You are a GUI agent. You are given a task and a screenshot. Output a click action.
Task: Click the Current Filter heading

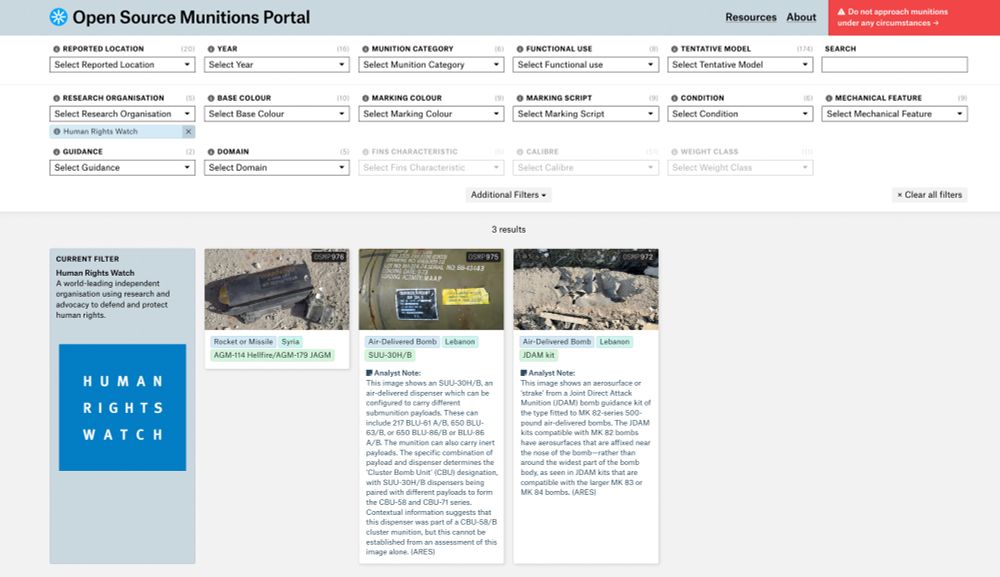click(87, 259)
